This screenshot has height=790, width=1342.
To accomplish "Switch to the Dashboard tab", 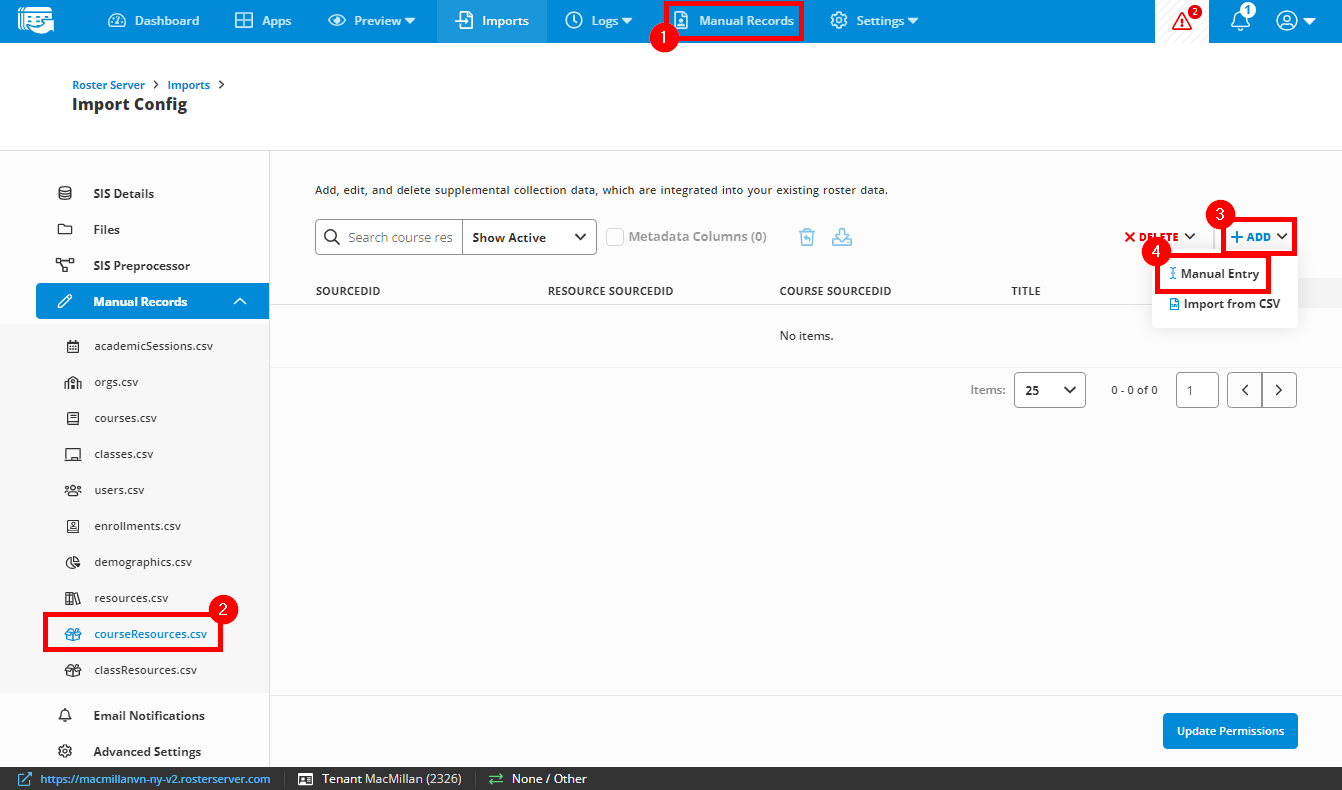I will [x=153, y=20].
